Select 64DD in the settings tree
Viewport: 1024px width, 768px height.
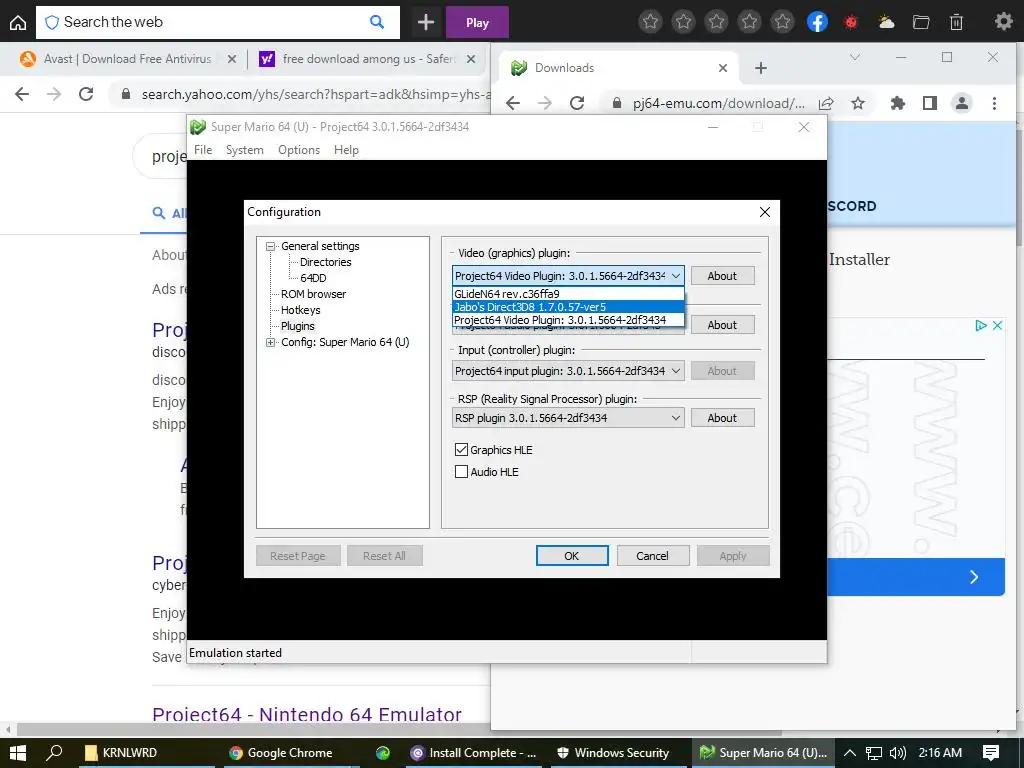coord(313,278)
